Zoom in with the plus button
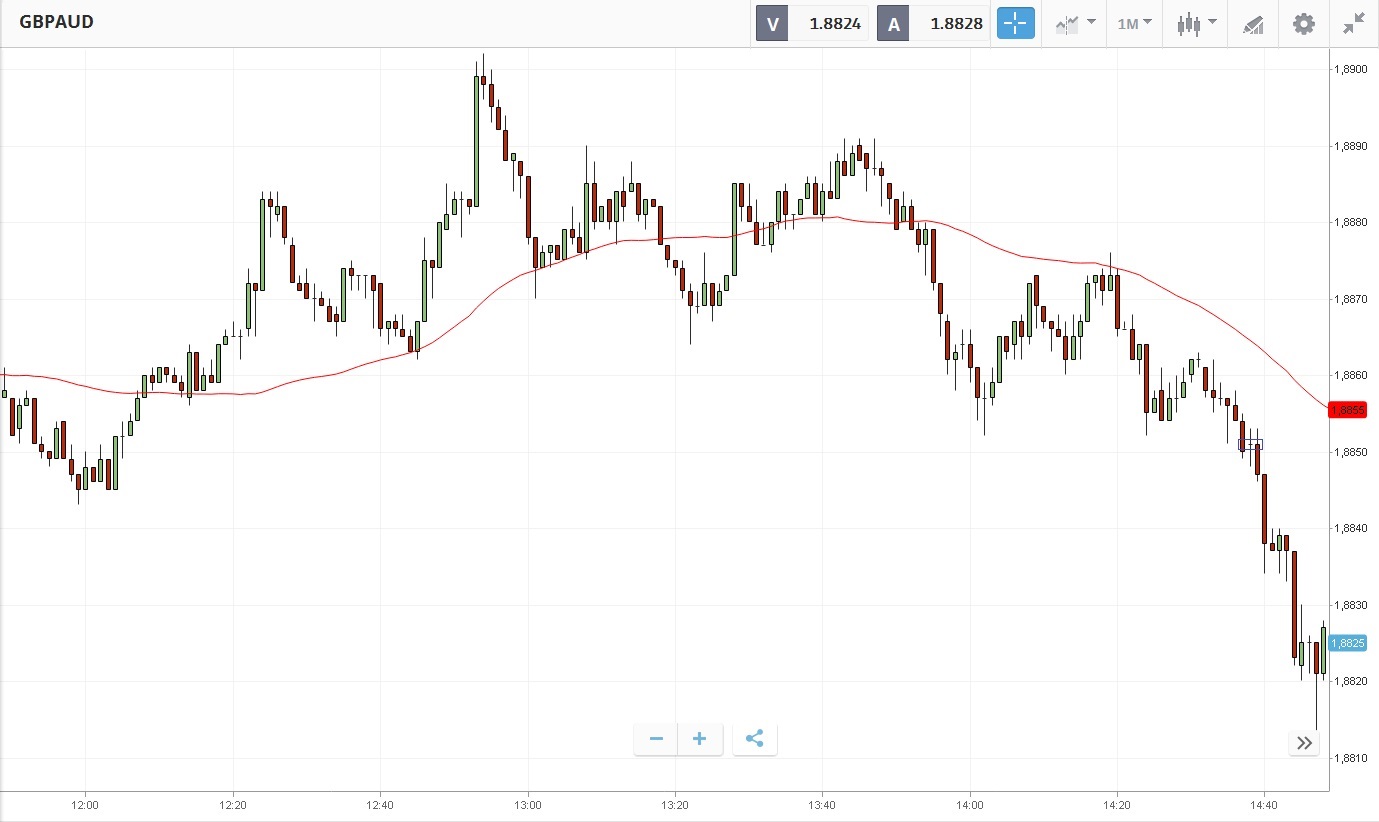 [700, 739]
